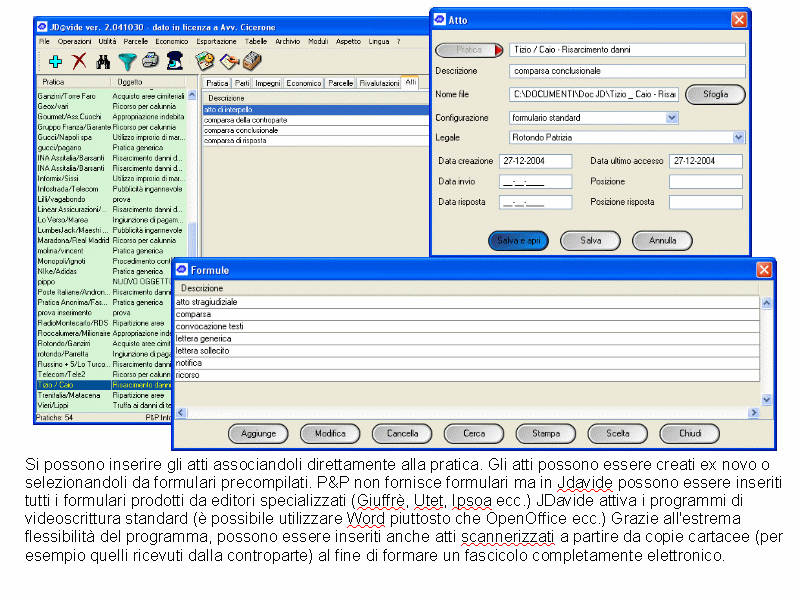Click the Salva button
The height and width of the screenshot is (600, 800).
coord(590,241)
